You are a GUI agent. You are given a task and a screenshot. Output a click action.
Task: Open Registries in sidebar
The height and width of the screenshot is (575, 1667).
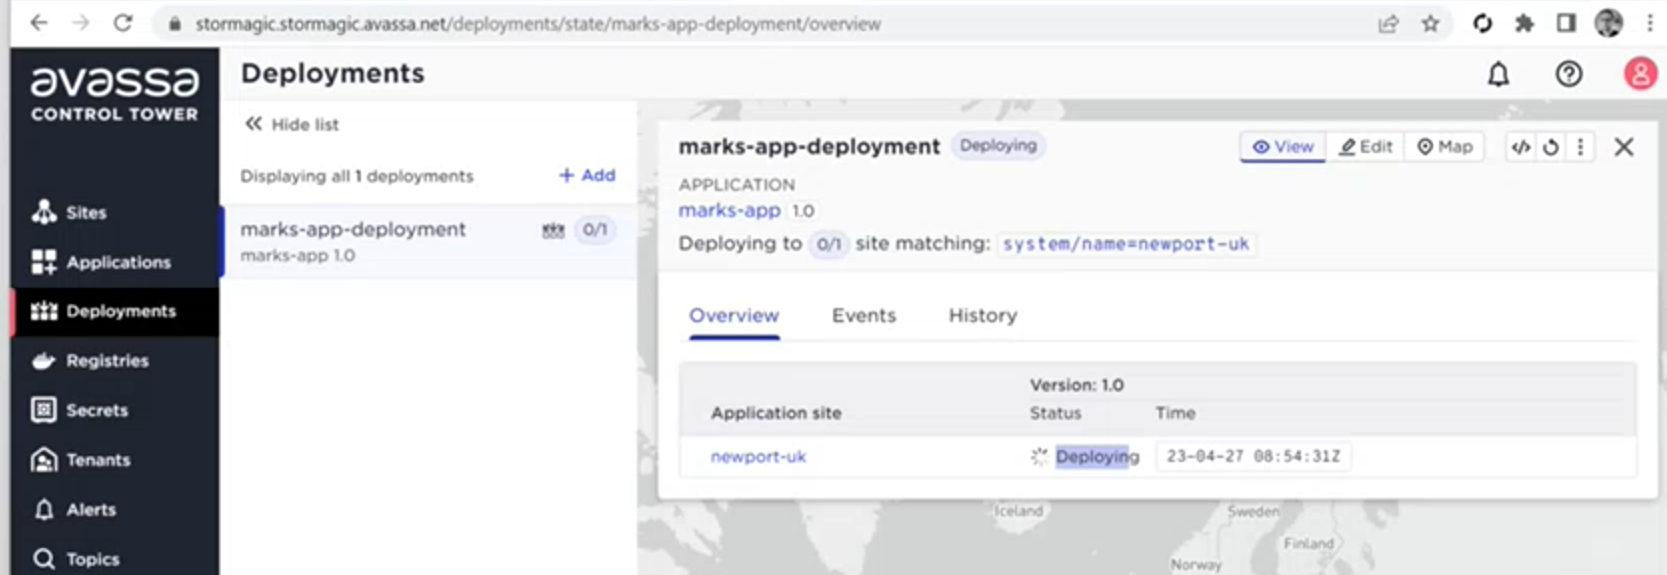click(x=114, y=360)
